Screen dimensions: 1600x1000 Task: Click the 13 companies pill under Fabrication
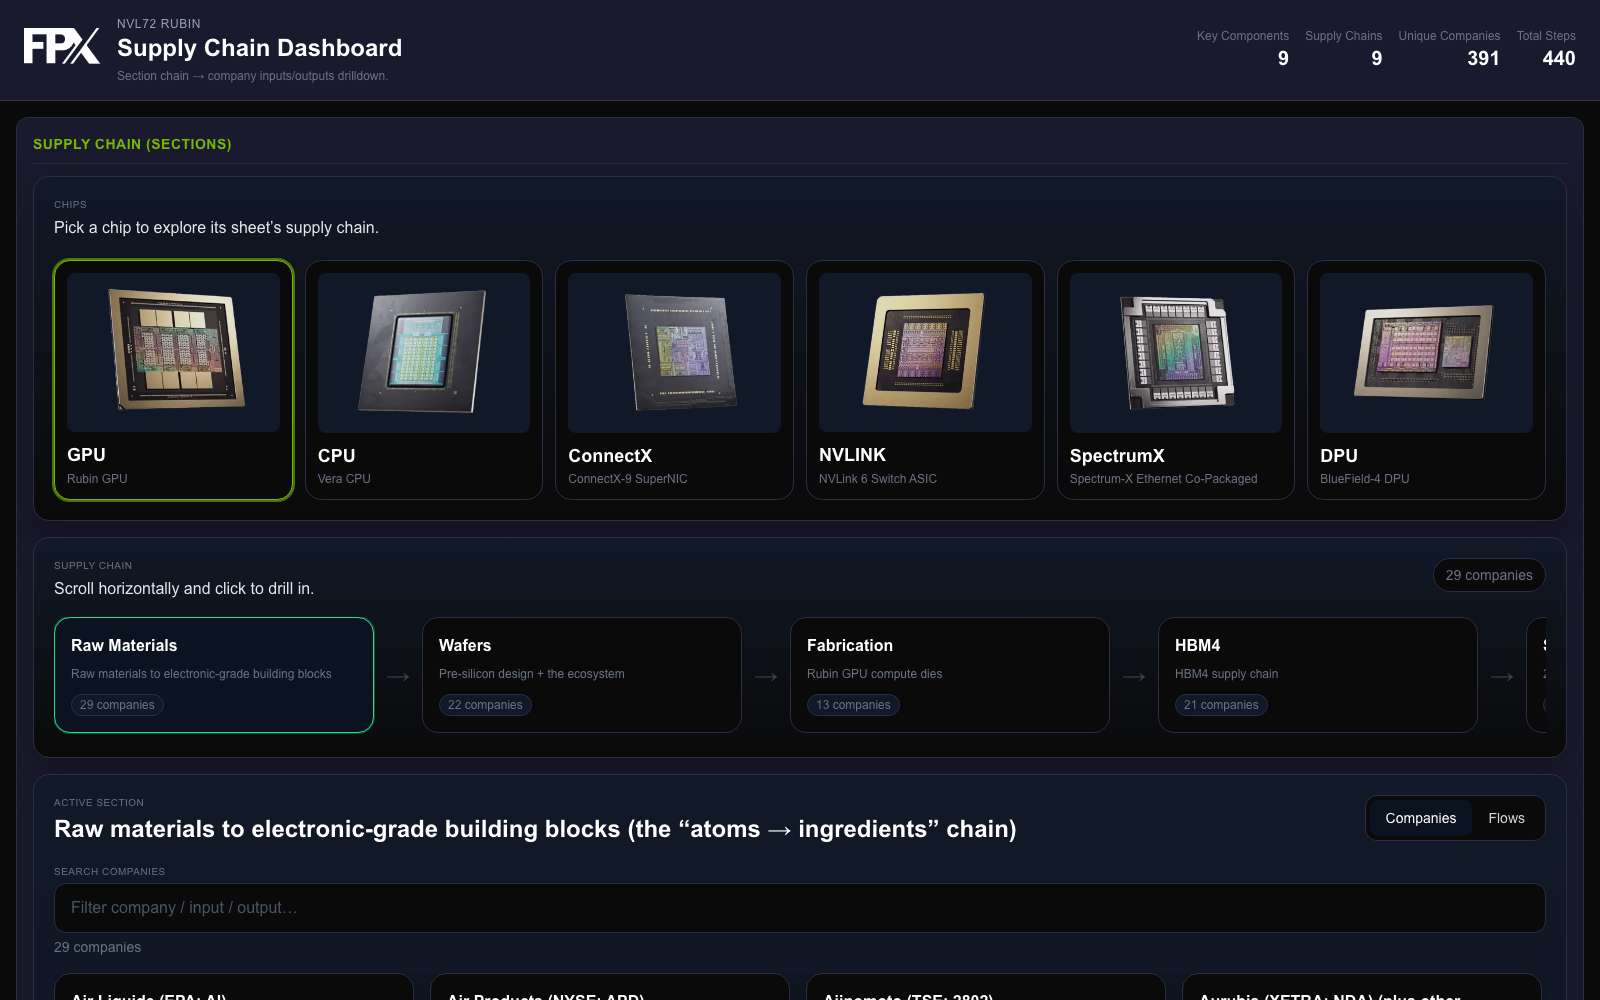(x=853, y=705)
